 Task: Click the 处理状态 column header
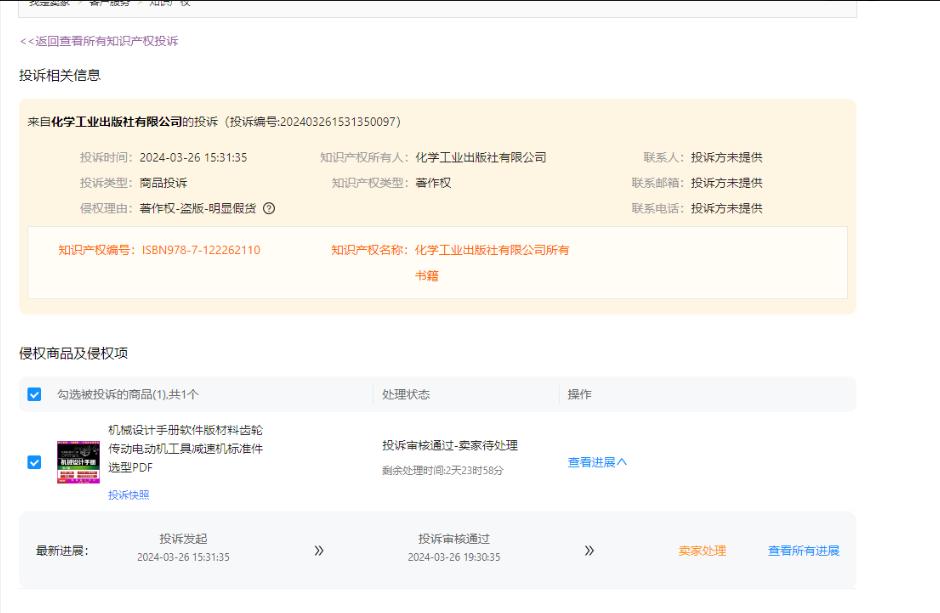coord(406,395)
